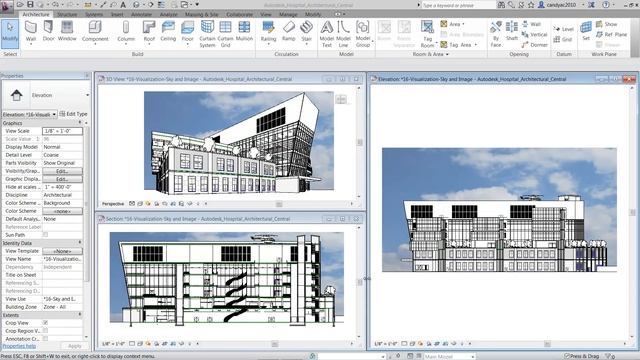640x360 pixels.
Task: Open the Main Model workset dropdown
Action: (x=449, y=356)
